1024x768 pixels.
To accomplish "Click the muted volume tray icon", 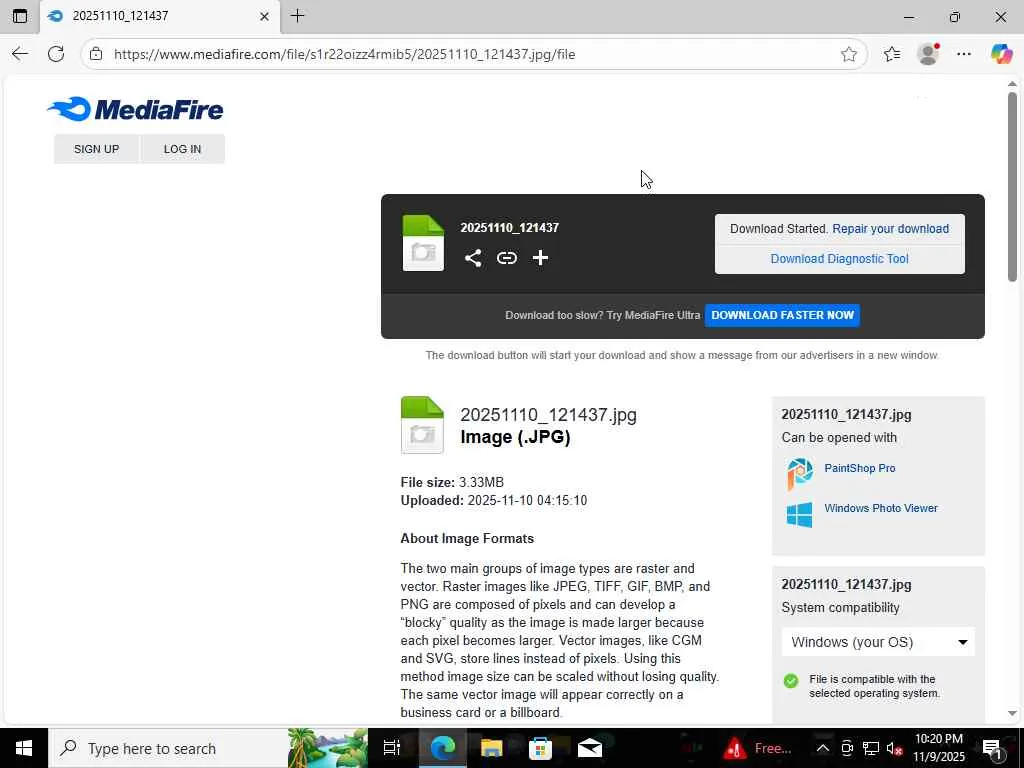I will [x=895, y=748].
